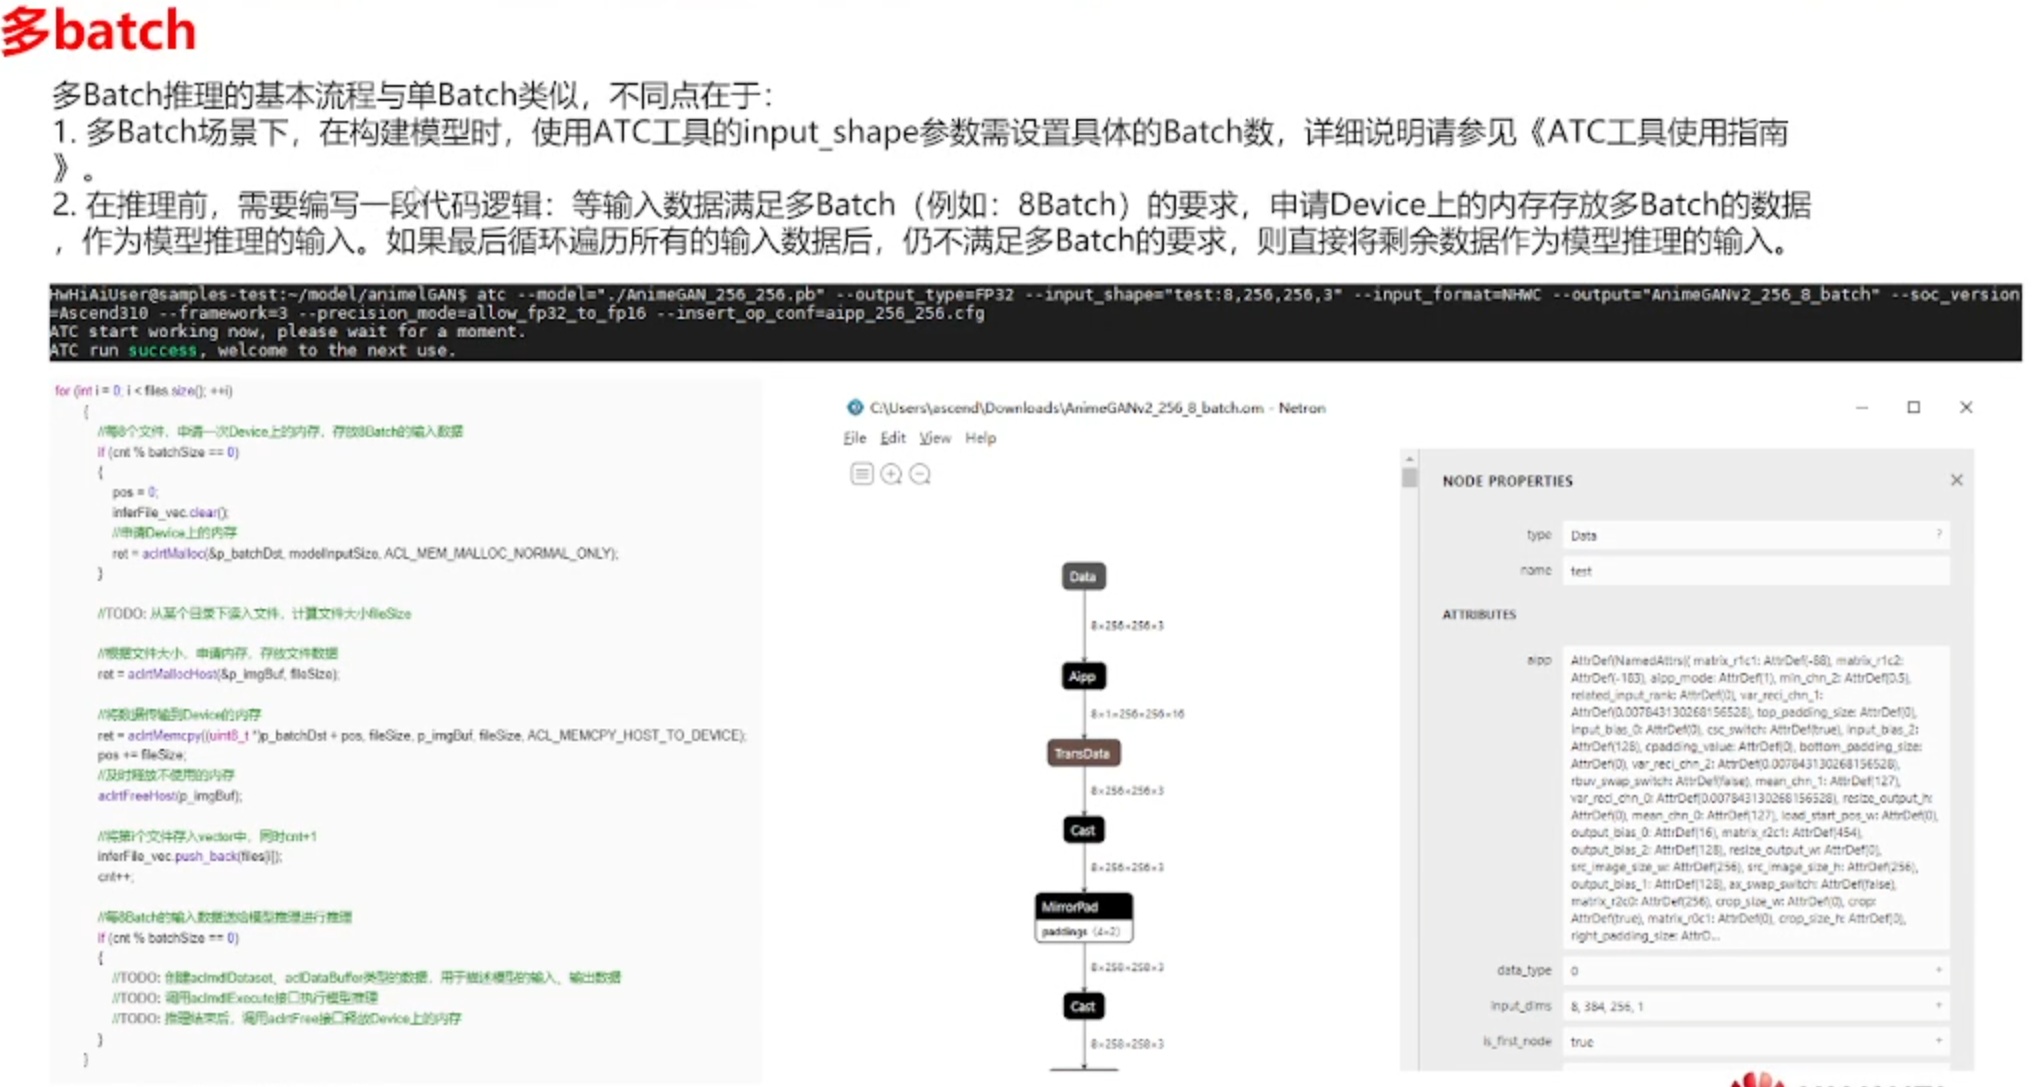Click the atc command line in terminal
2036x1087 pixels.
point(1035,303)
